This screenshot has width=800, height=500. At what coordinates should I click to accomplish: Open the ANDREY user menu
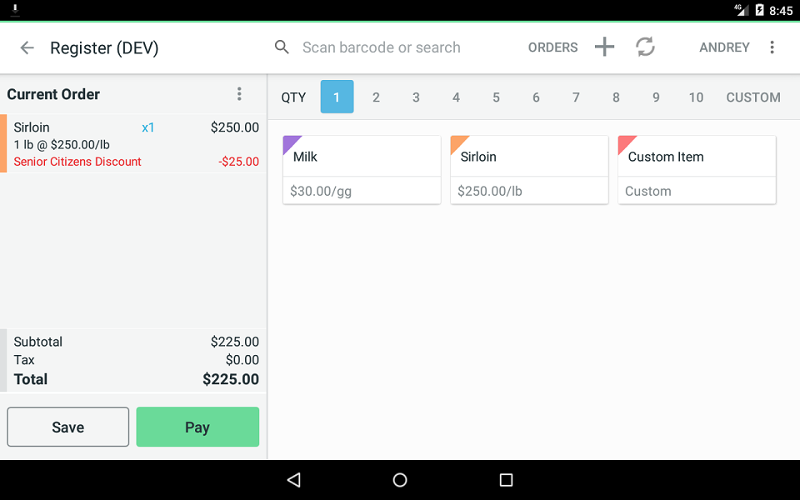tap(724, 47)
